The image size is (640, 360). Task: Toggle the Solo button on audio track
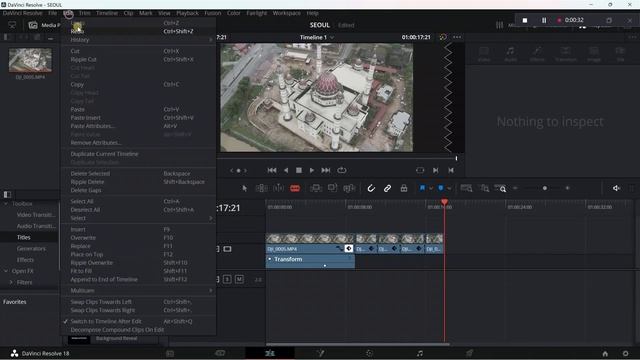(227, 280)
